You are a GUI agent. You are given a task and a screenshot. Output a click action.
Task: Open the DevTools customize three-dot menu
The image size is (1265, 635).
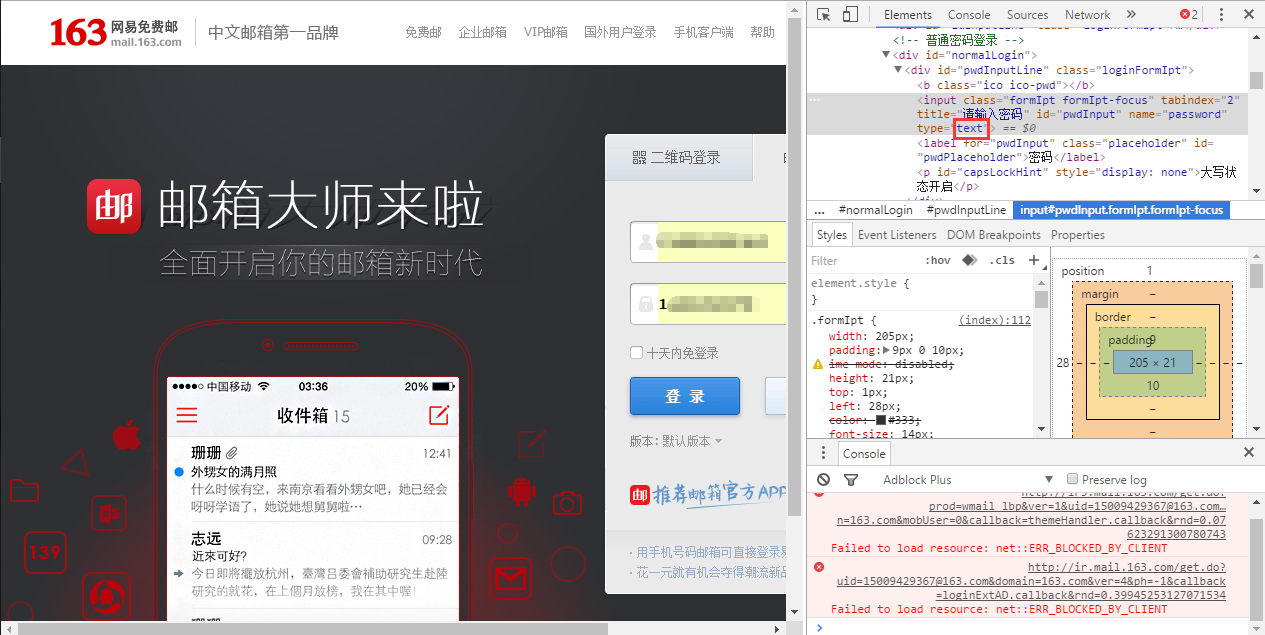tap(1221, 15)
